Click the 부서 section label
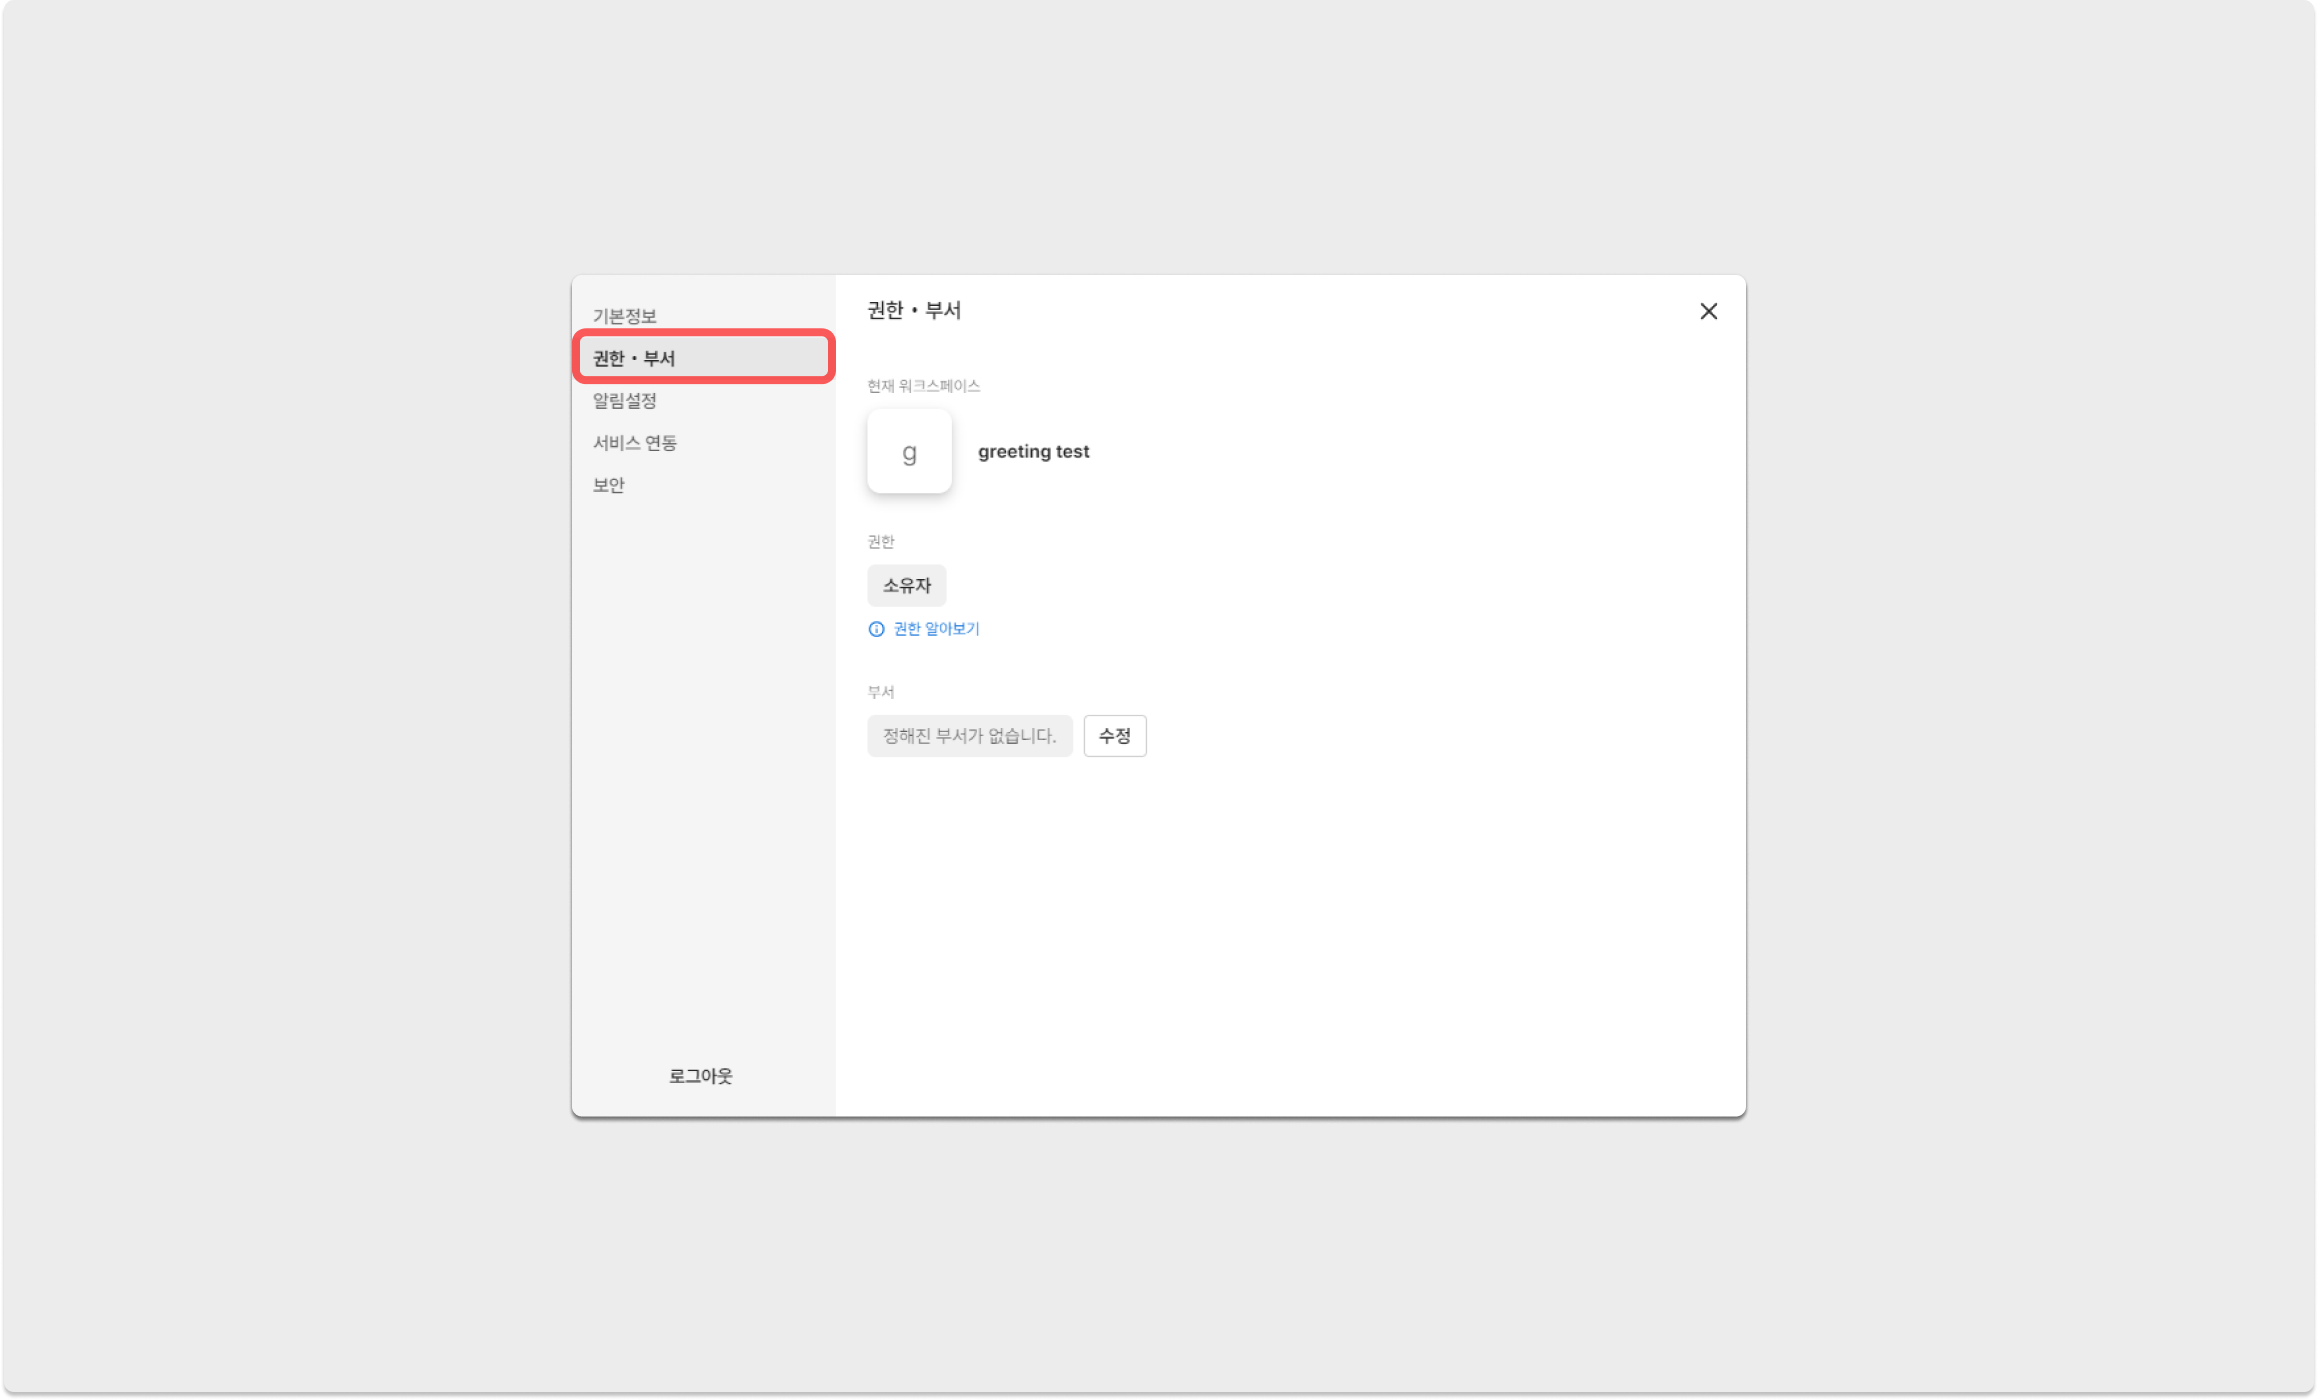Viewport: 2318px width, 1400px height. [x=880, y=692]
